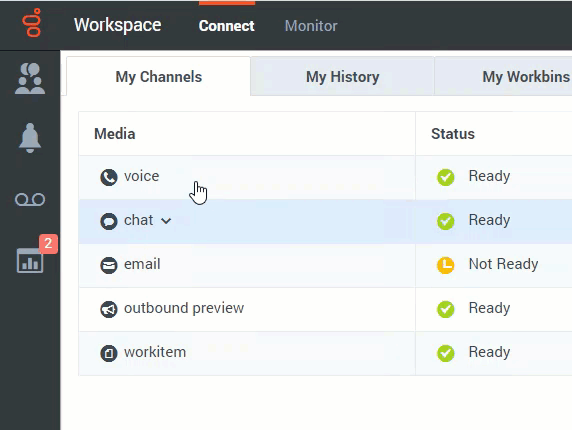The height and width of the screenshot is (430, 572).
Task: Open the voicemail sidebar icon
Action: [x=30, y=199]
